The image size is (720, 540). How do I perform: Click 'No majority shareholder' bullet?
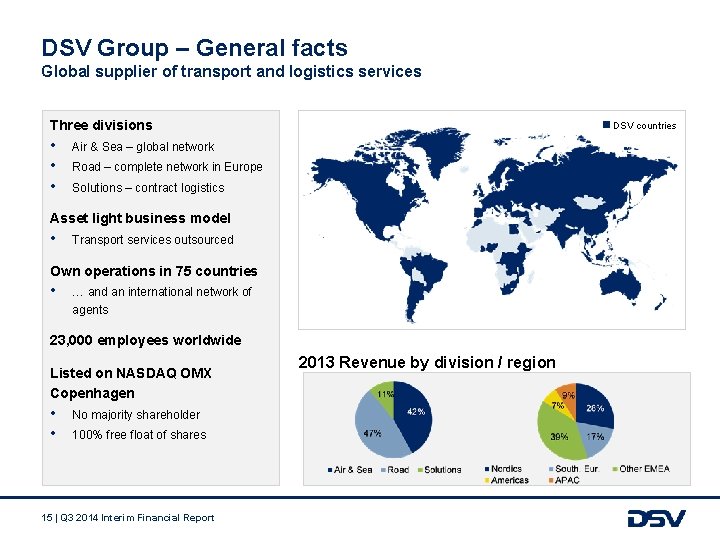136,415
